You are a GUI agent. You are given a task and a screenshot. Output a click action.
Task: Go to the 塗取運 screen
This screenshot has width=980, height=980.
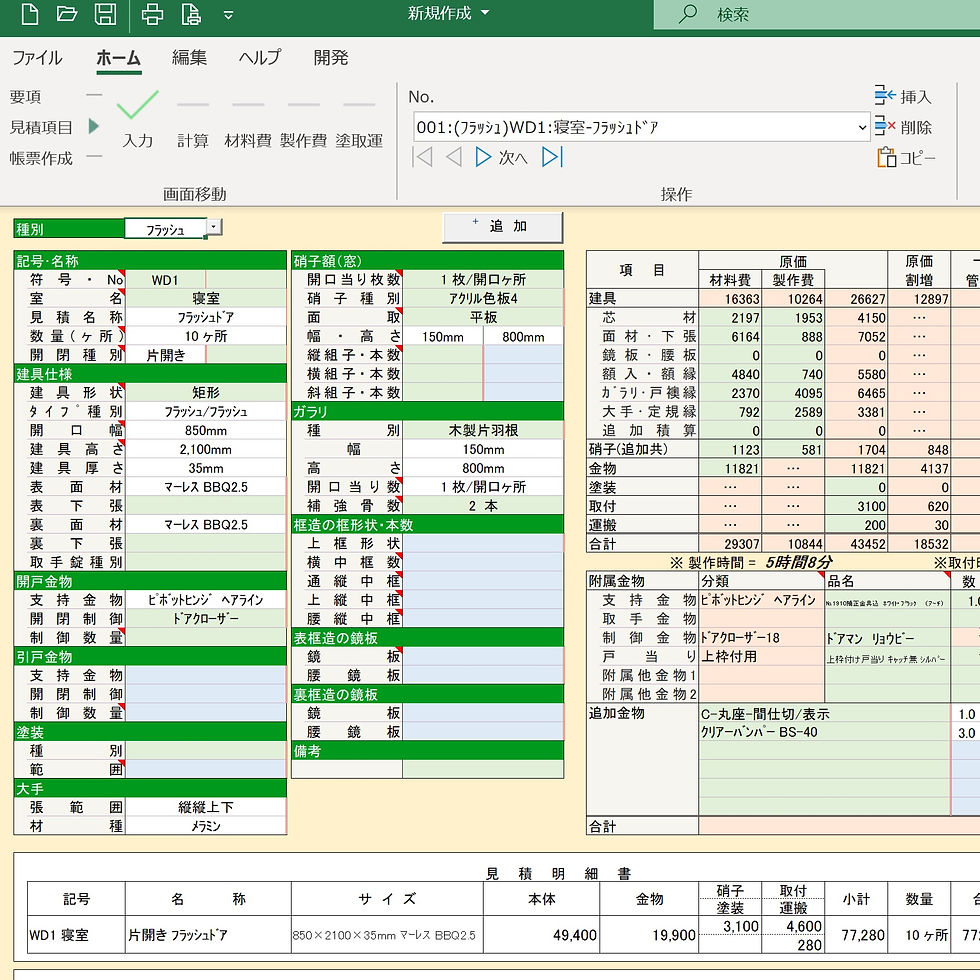click(x=359, y=140)
